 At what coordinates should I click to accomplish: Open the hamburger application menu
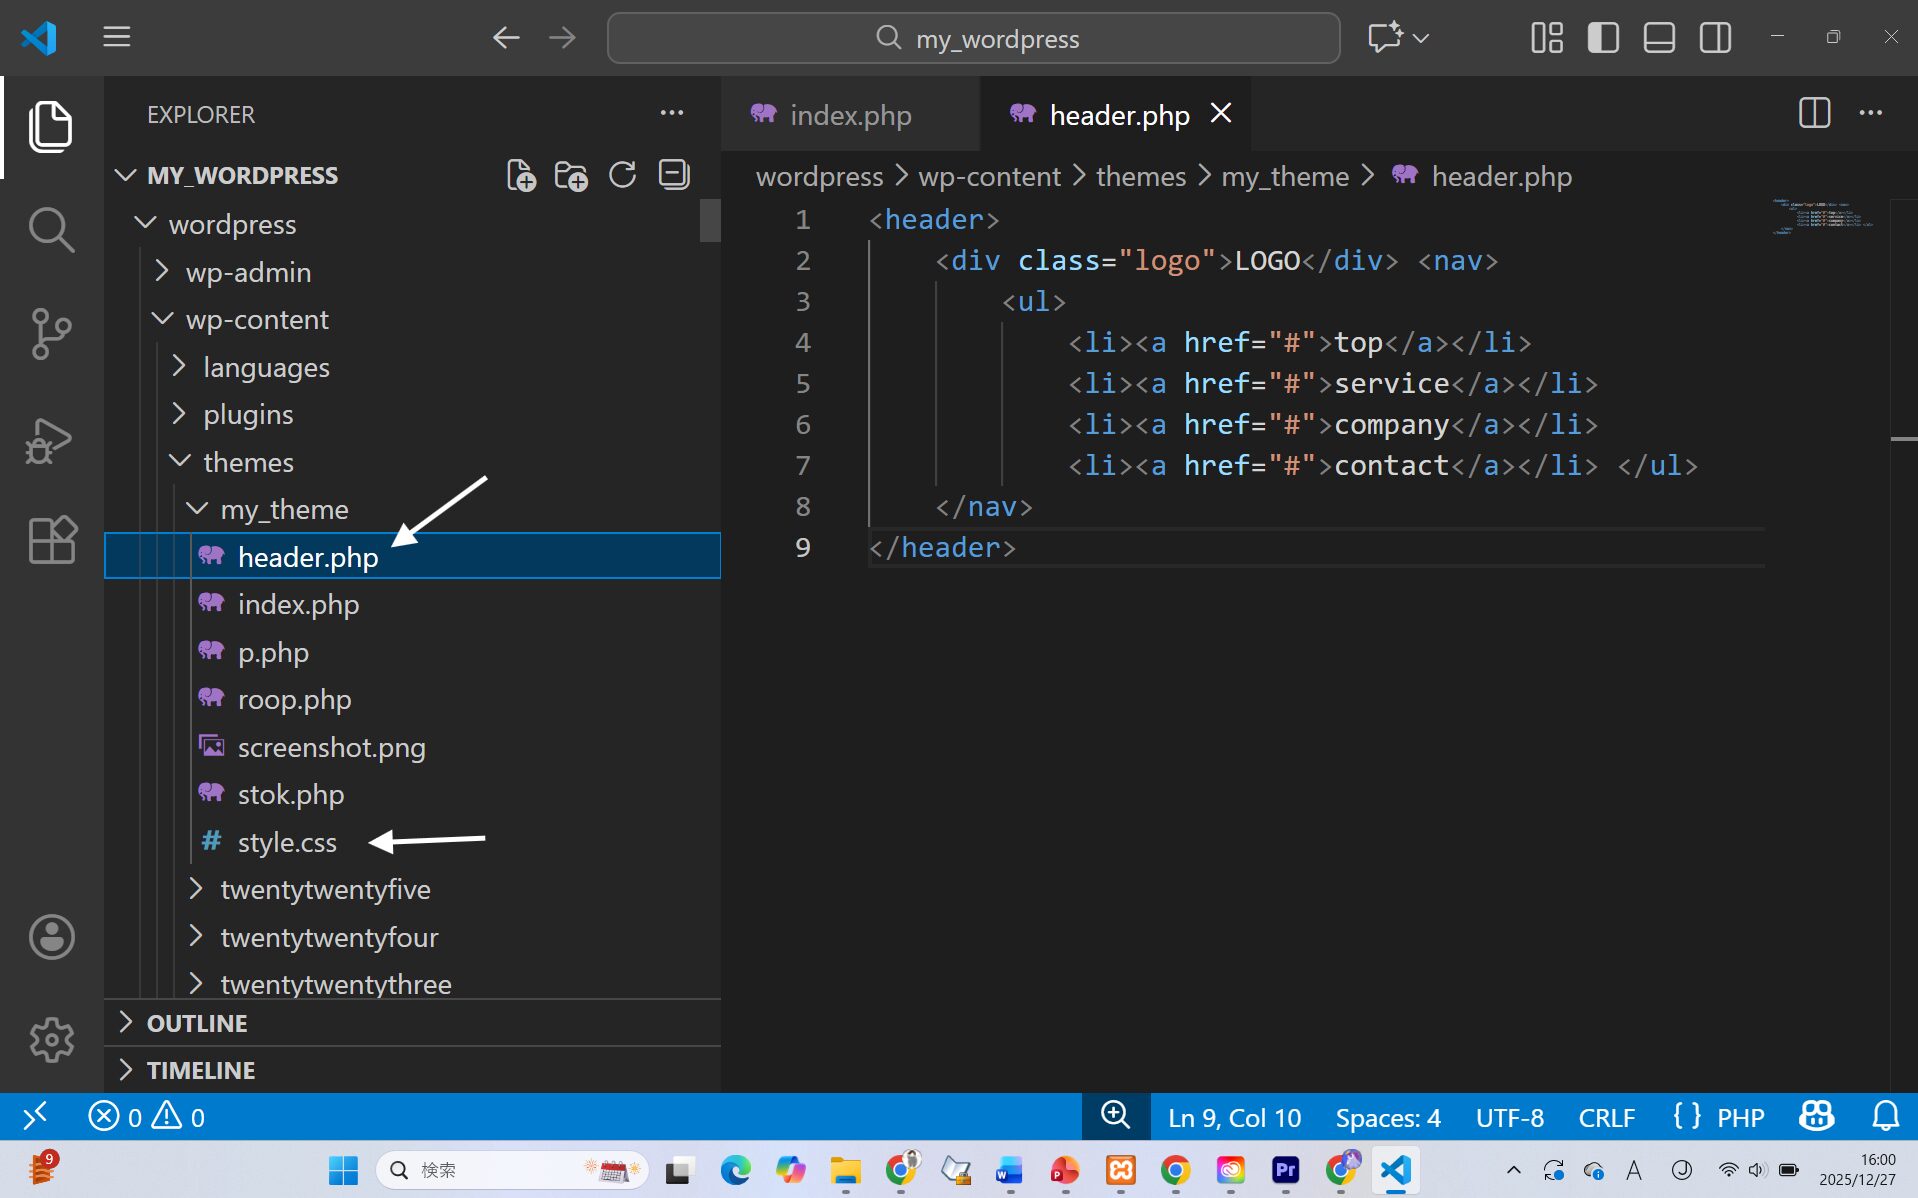[117, 38]
